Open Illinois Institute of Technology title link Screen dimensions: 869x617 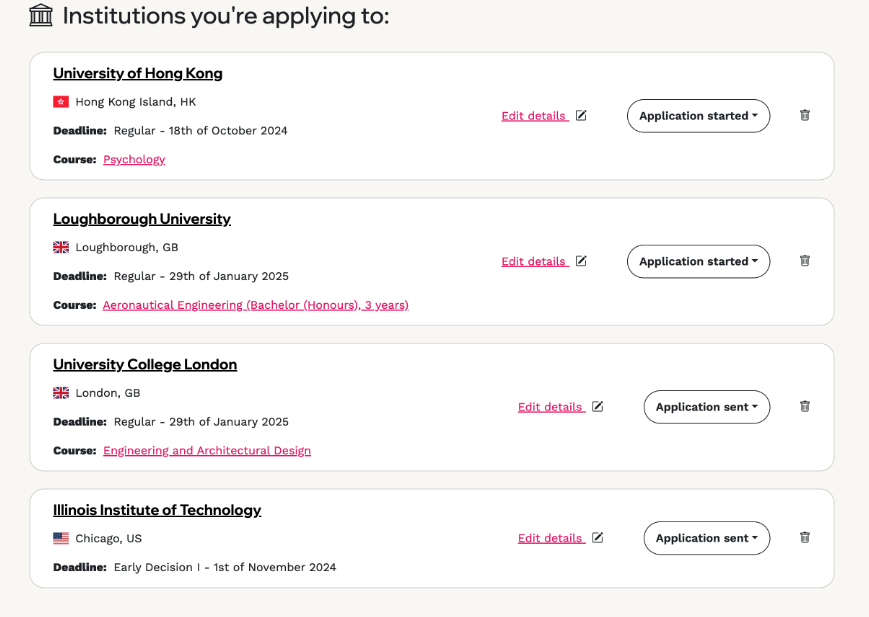tap(157, 510)
